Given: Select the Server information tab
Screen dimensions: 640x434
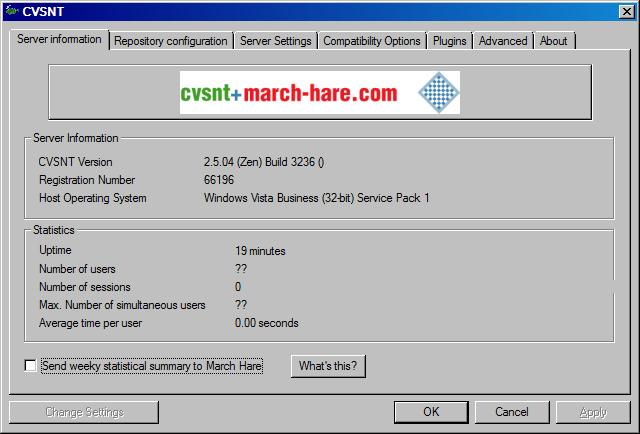Looking at the screenshot, I should point(59,40).
